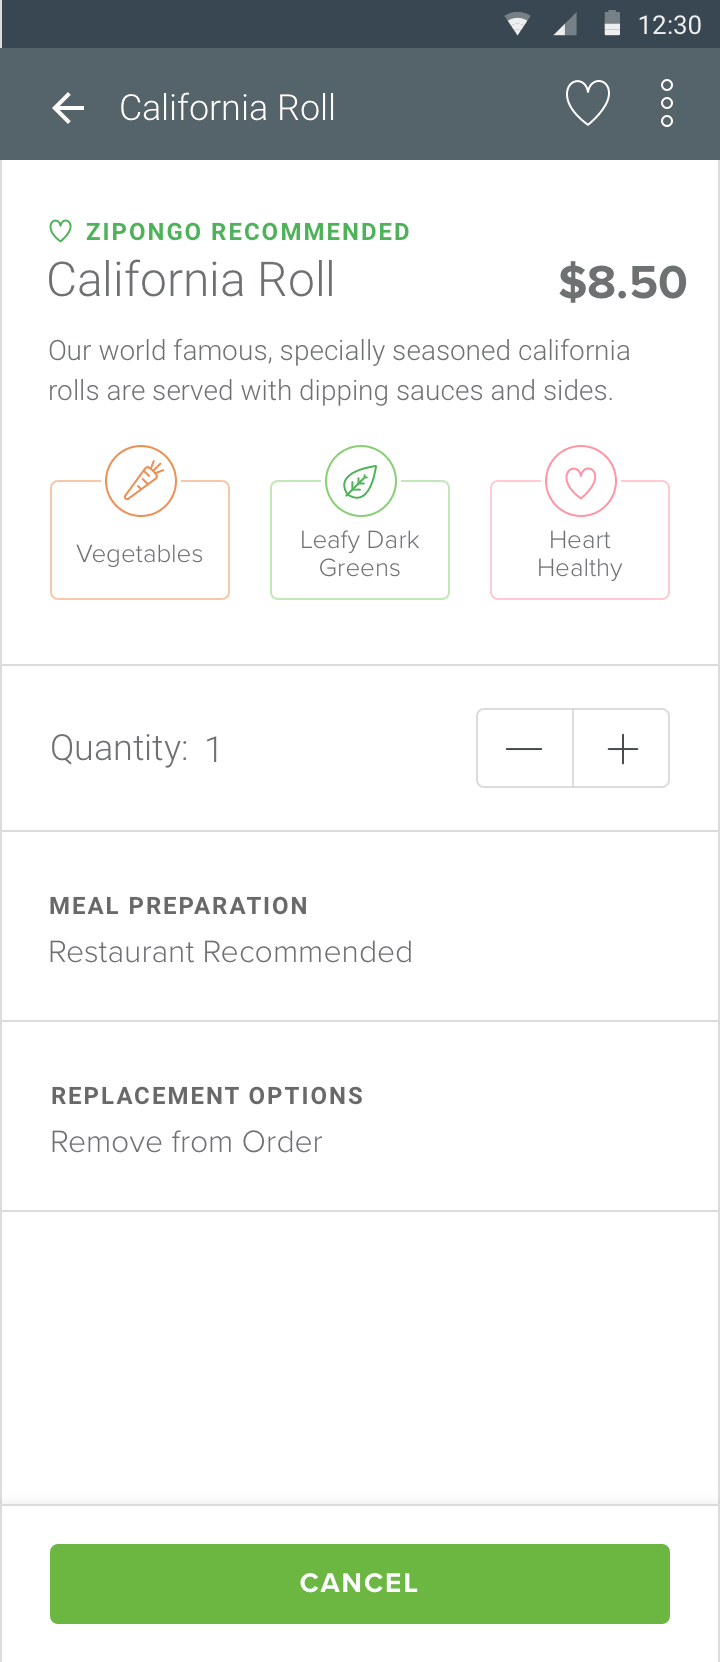This screenshot has height=1662, width=720.
Task: Tap the back arrow in header
Action: [x=68, y=107]
